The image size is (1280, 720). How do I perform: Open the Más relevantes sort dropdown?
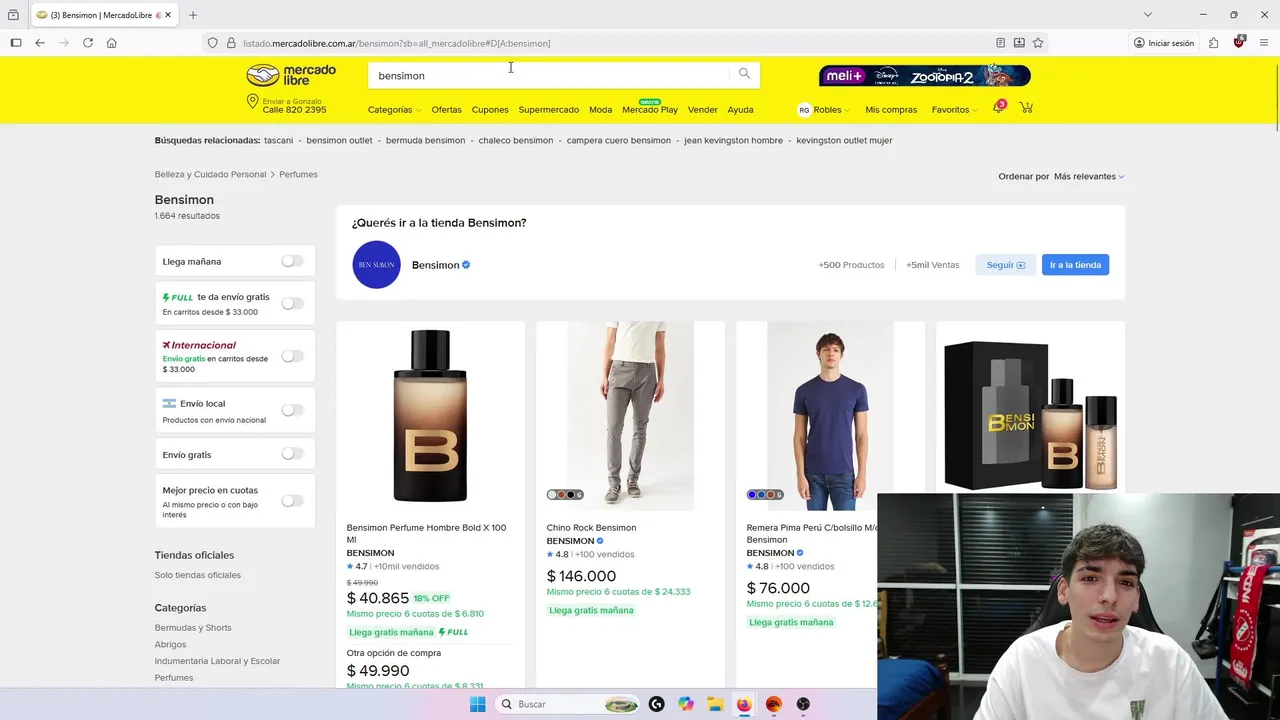pos(1089,176)
